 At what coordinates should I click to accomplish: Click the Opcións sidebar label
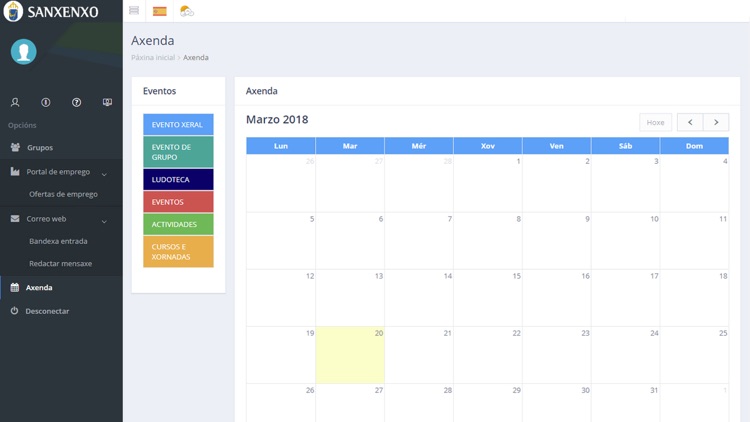pos(22,125)
